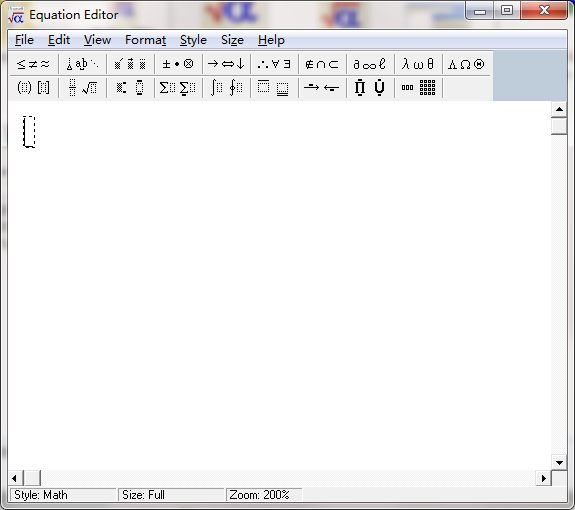Open the set theory symbols palette

[322, 64]
